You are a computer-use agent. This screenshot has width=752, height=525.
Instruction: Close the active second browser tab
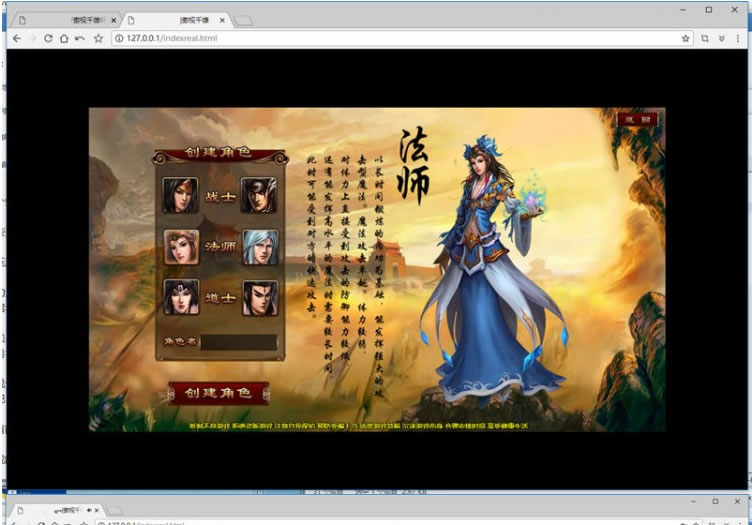222,19
